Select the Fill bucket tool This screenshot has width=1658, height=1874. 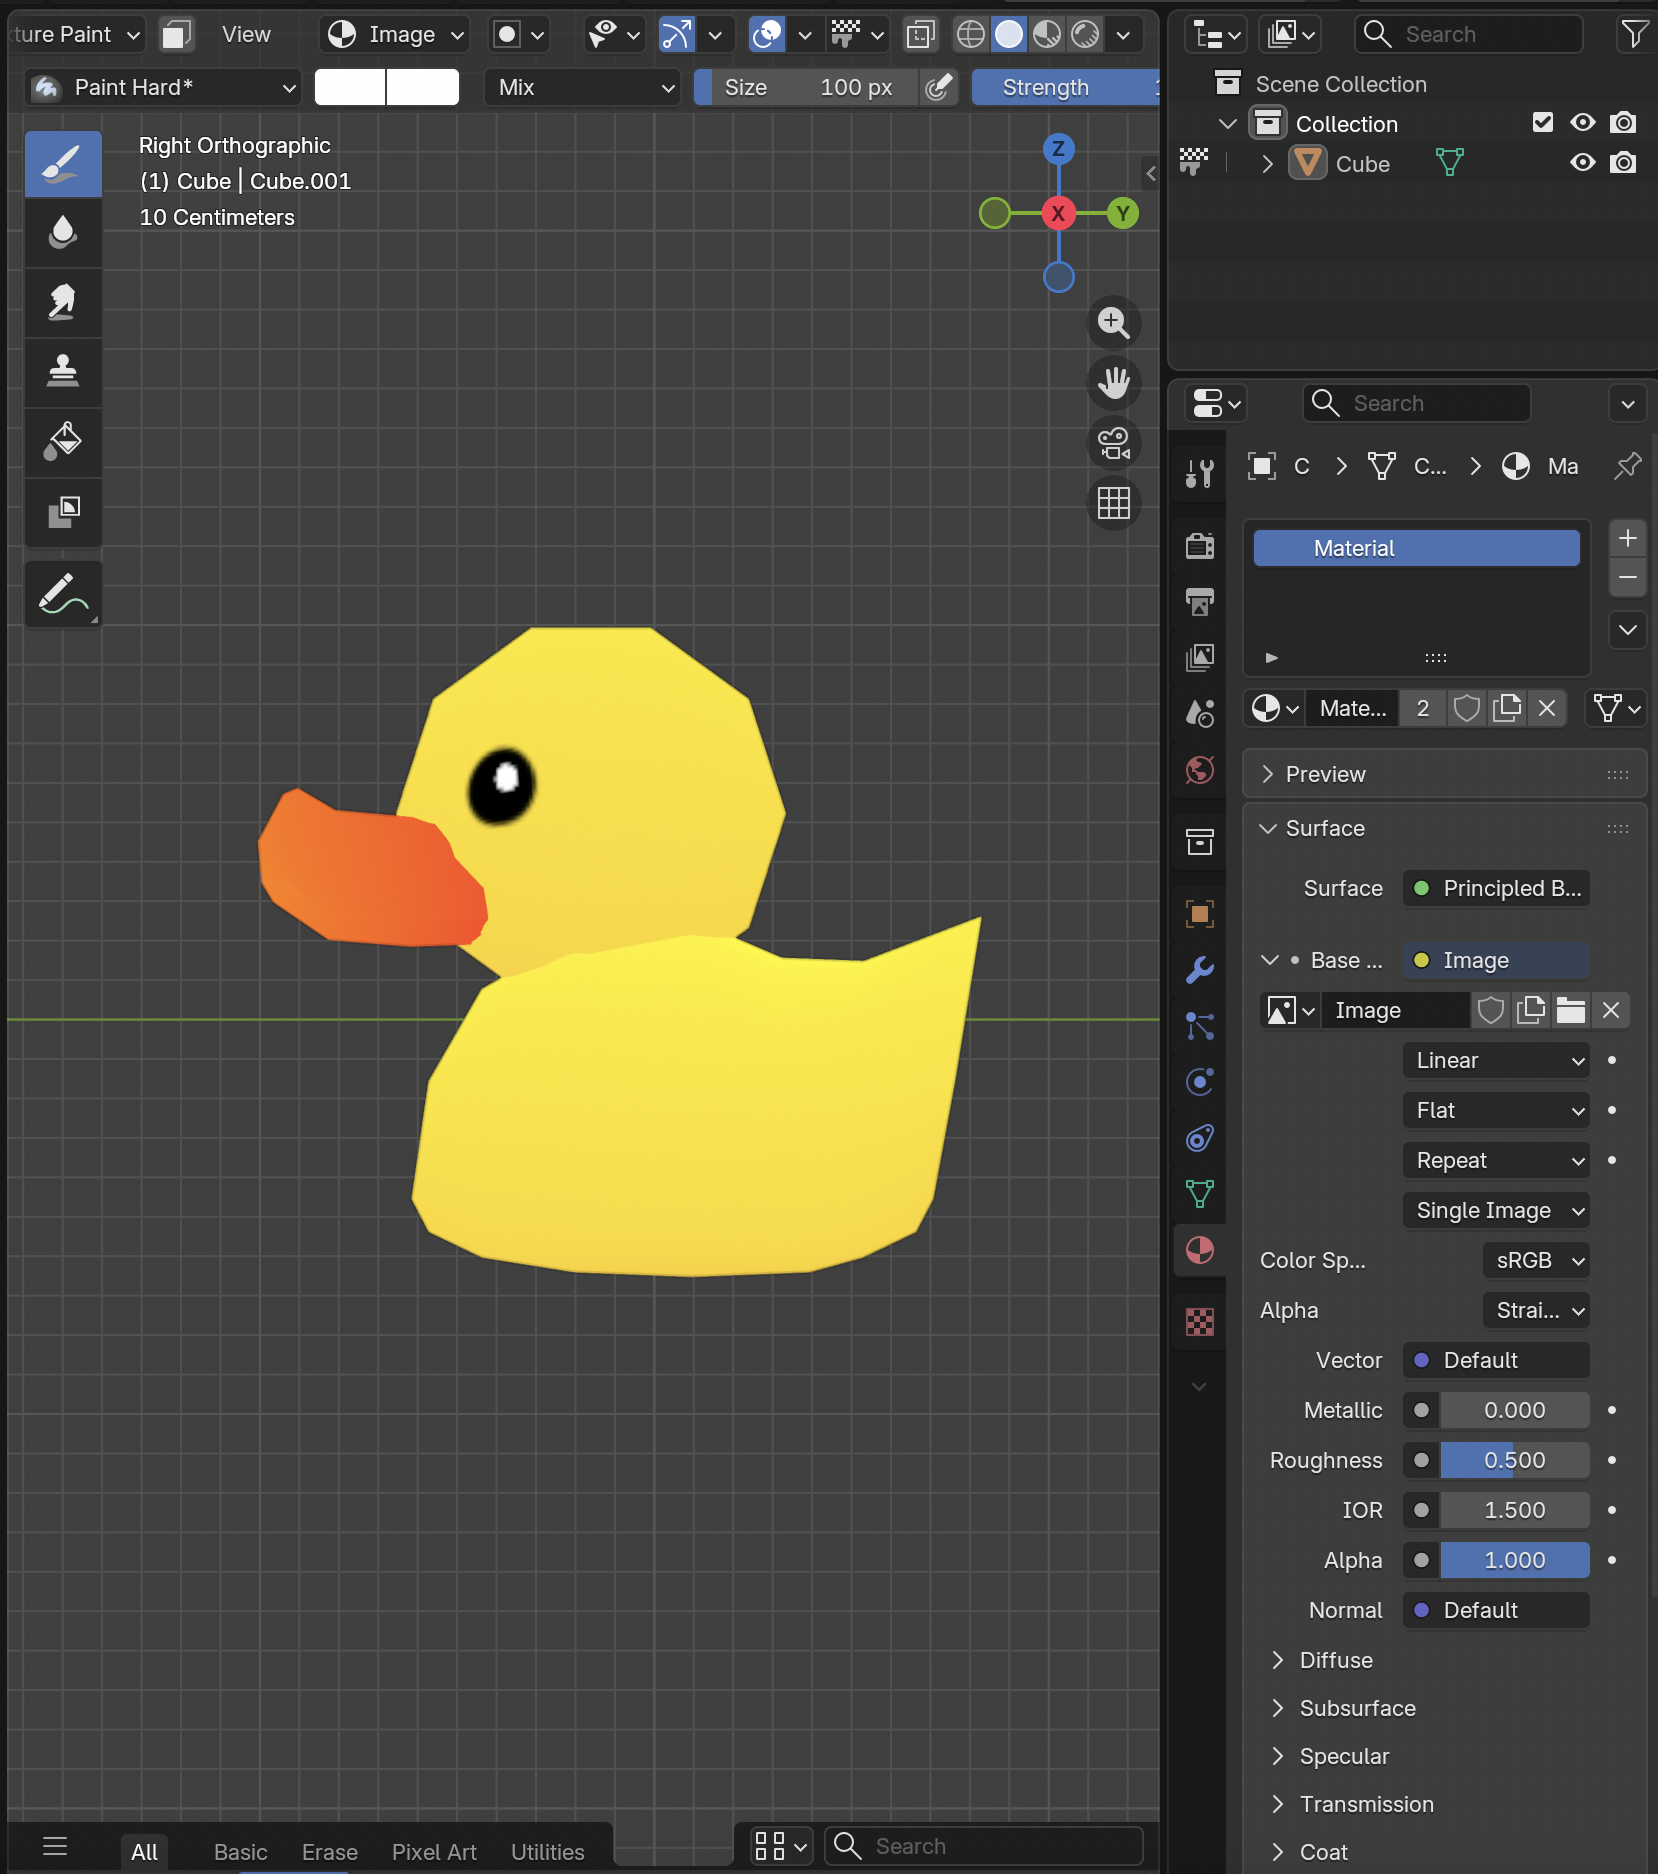(63, 442)
